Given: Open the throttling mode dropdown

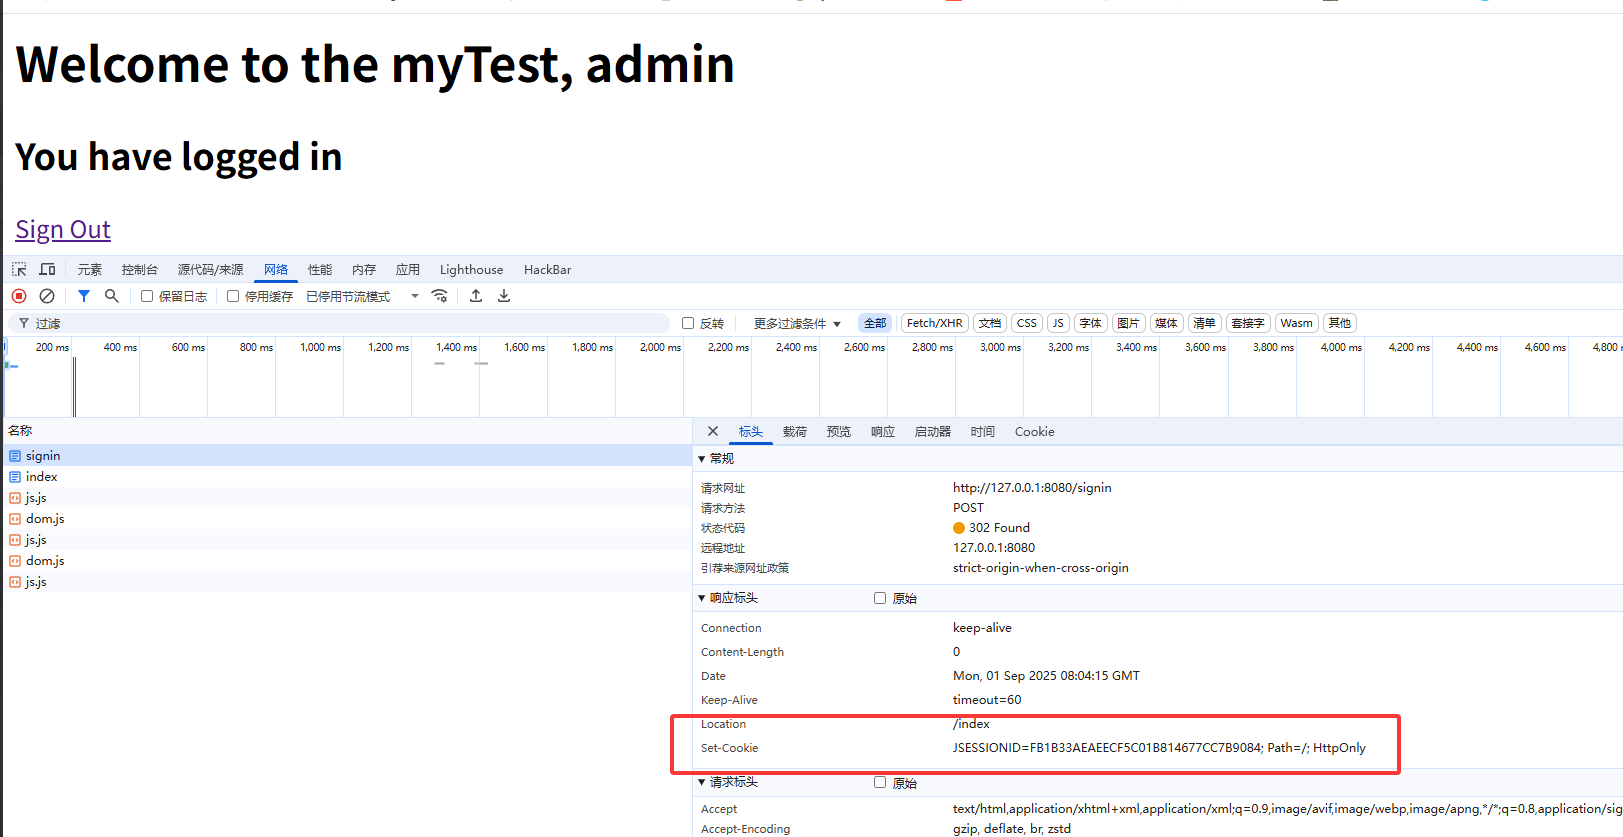Looking at the screenshot, I should [362, 297].
